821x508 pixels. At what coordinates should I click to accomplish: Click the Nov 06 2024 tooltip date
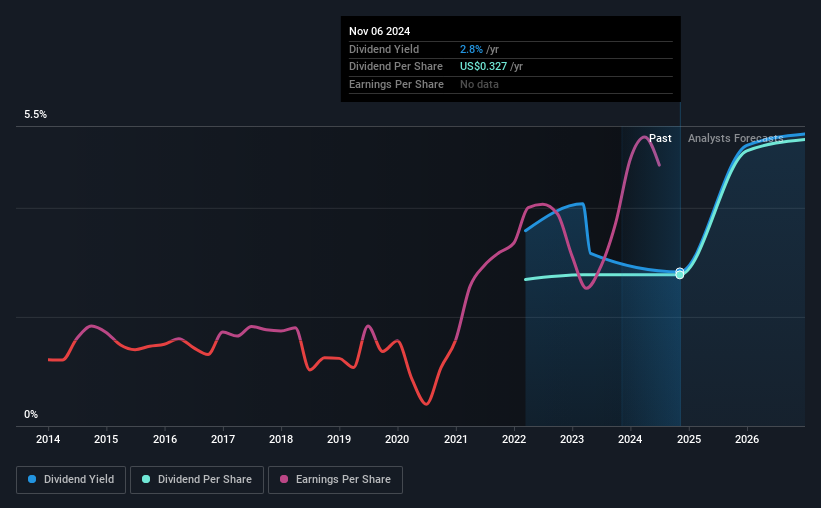[380, 31]
